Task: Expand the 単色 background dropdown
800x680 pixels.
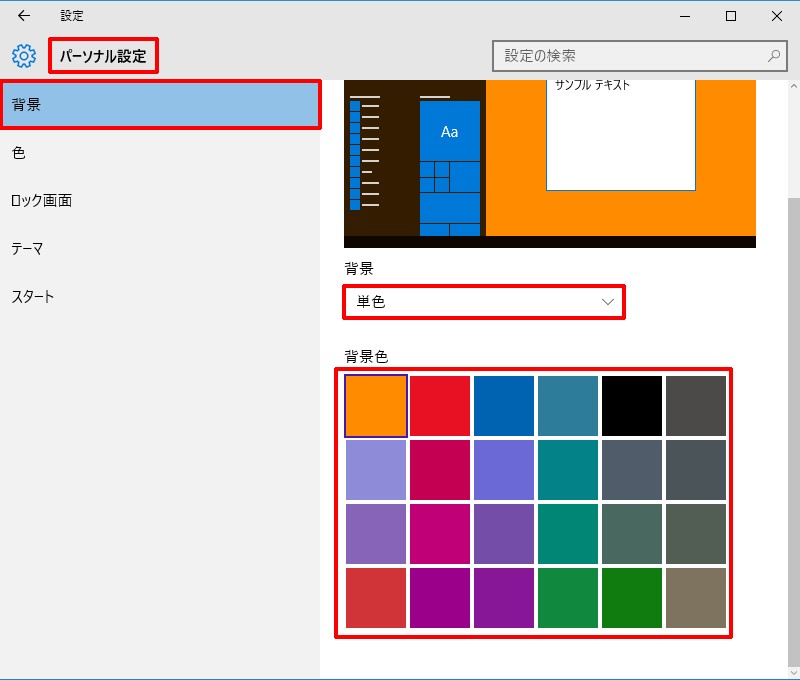Action: click(x=484, y=302)
